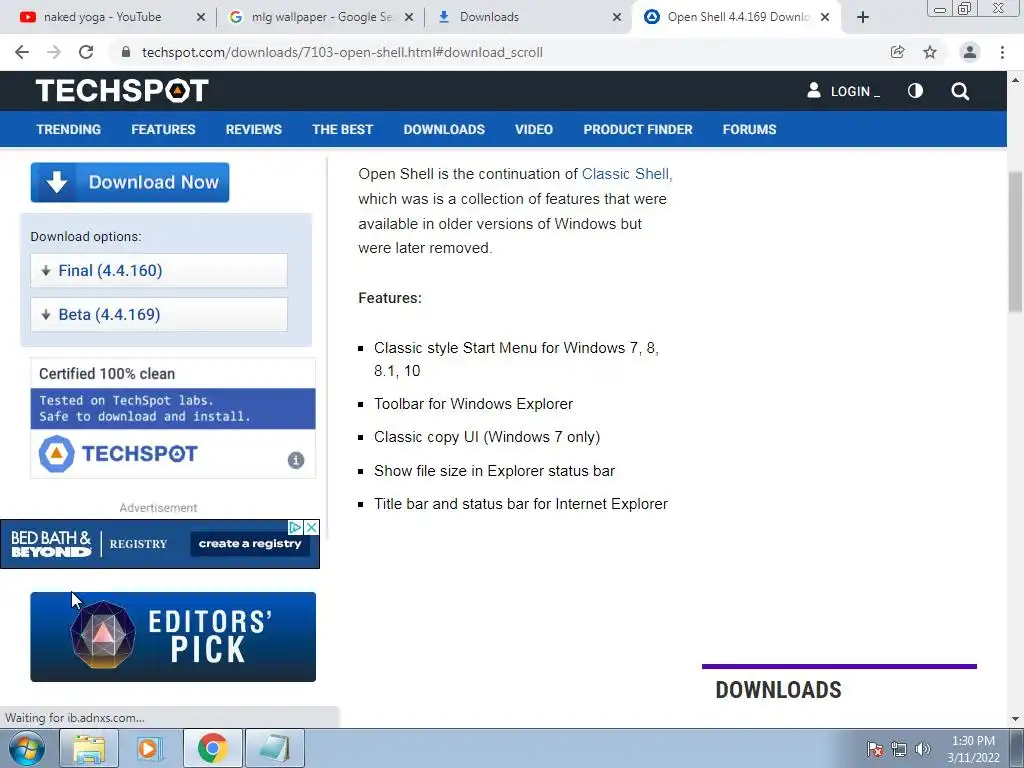Image resolution: width=1024 pixels, height=768 pixels.
Task: Open Windows Media Player taskbar icon
Action: click(x=149, y=748)
